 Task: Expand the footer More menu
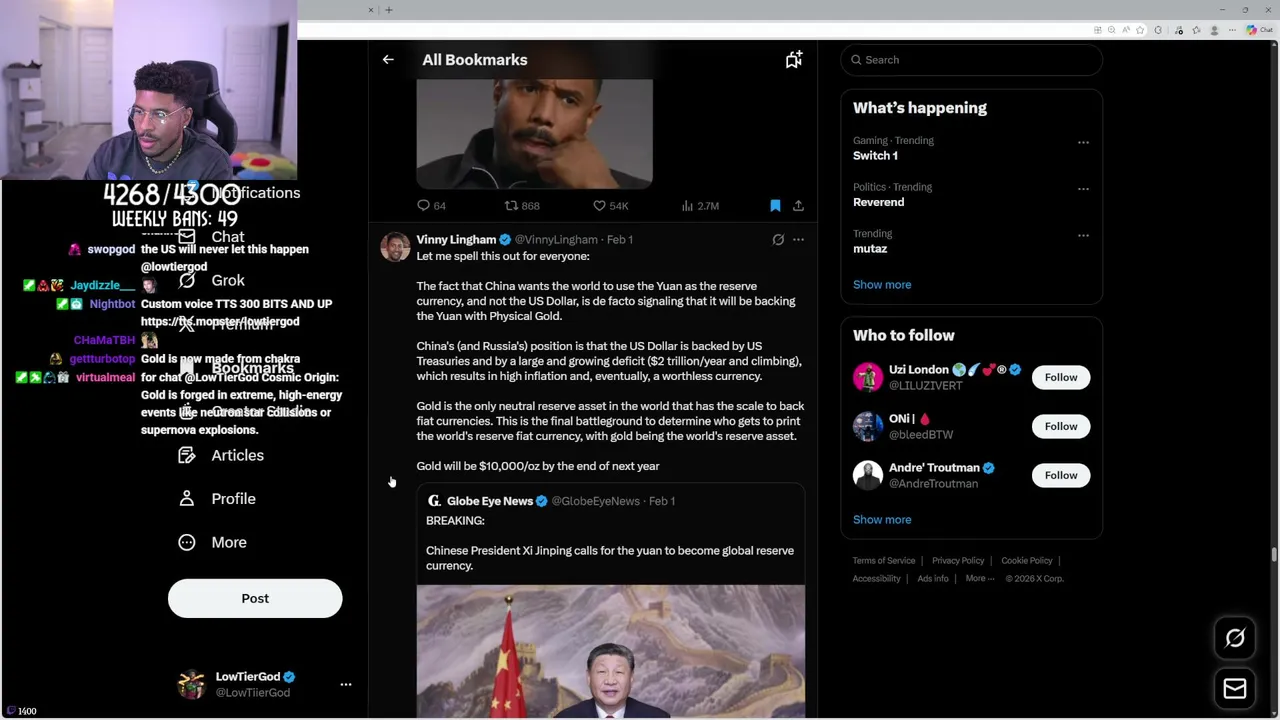pyautogui.click(x=980, y=579)
